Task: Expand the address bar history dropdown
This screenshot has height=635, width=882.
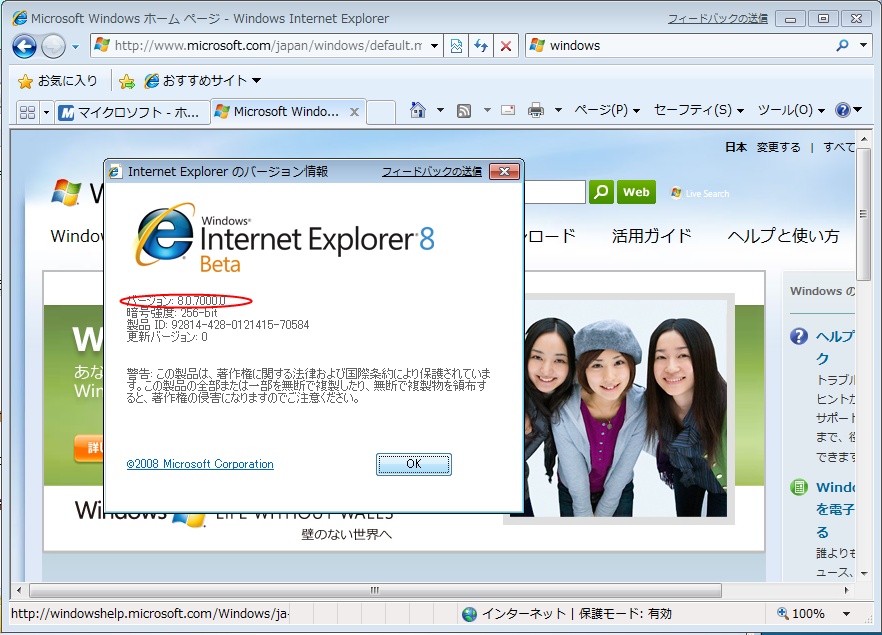Action: coord(434,46)
